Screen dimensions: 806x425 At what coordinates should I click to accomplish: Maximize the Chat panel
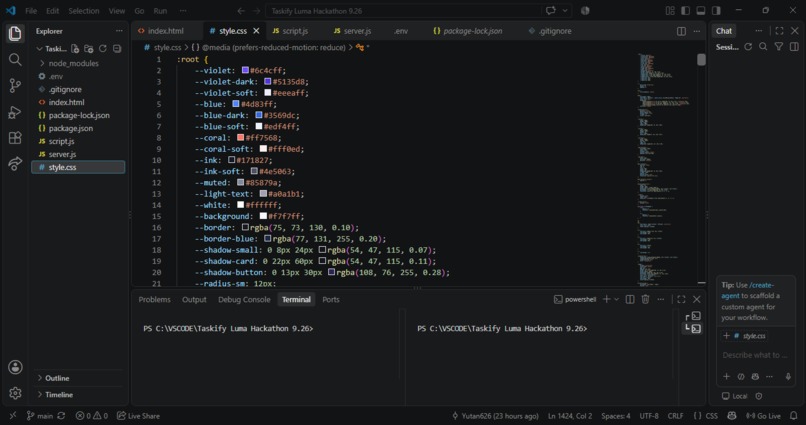(779, 31)
